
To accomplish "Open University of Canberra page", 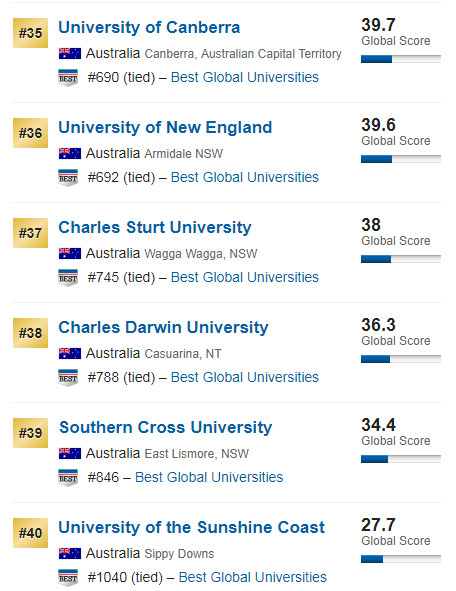I will tap(149, 28).
